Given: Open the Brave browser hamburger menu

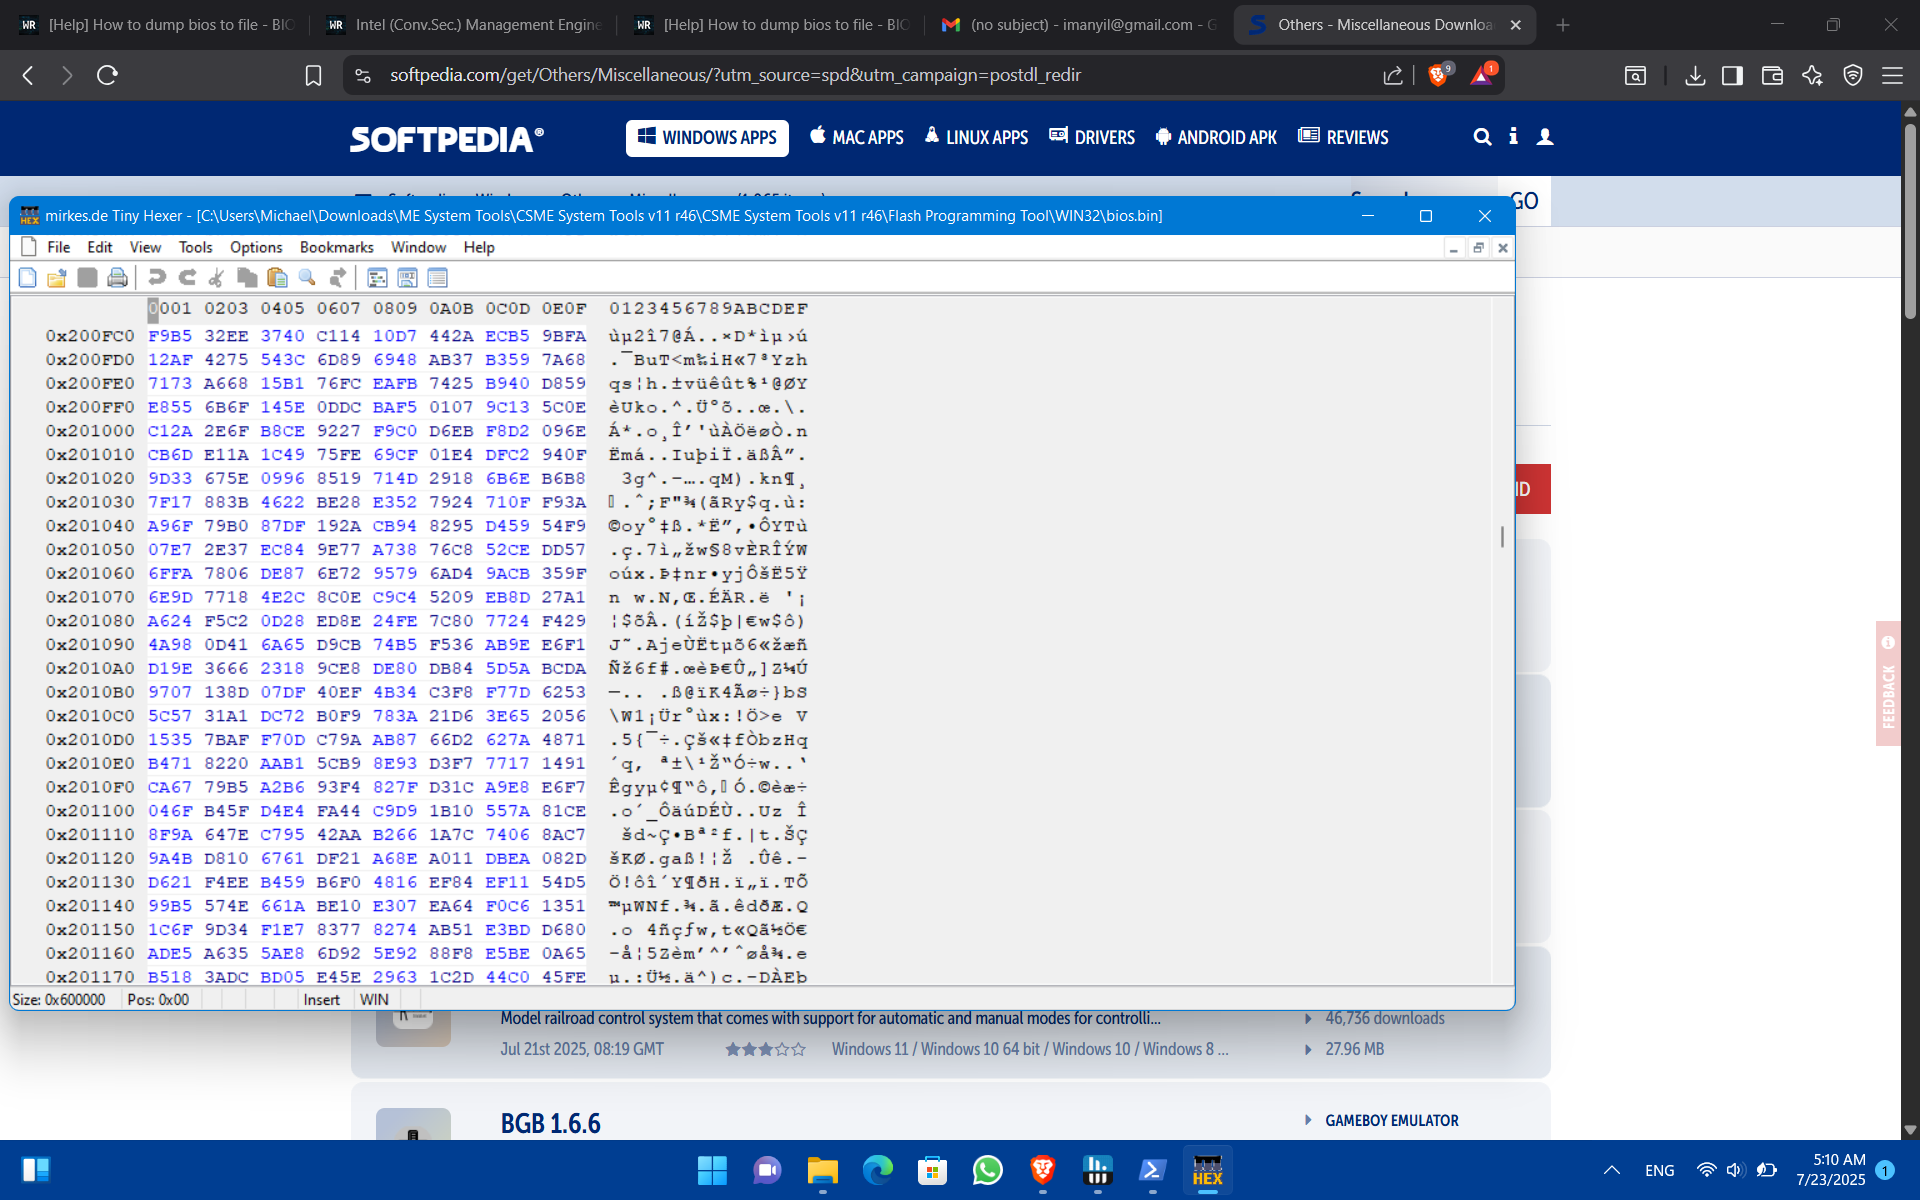Looking at the screenshot, I should click(x=1892, y=75).
